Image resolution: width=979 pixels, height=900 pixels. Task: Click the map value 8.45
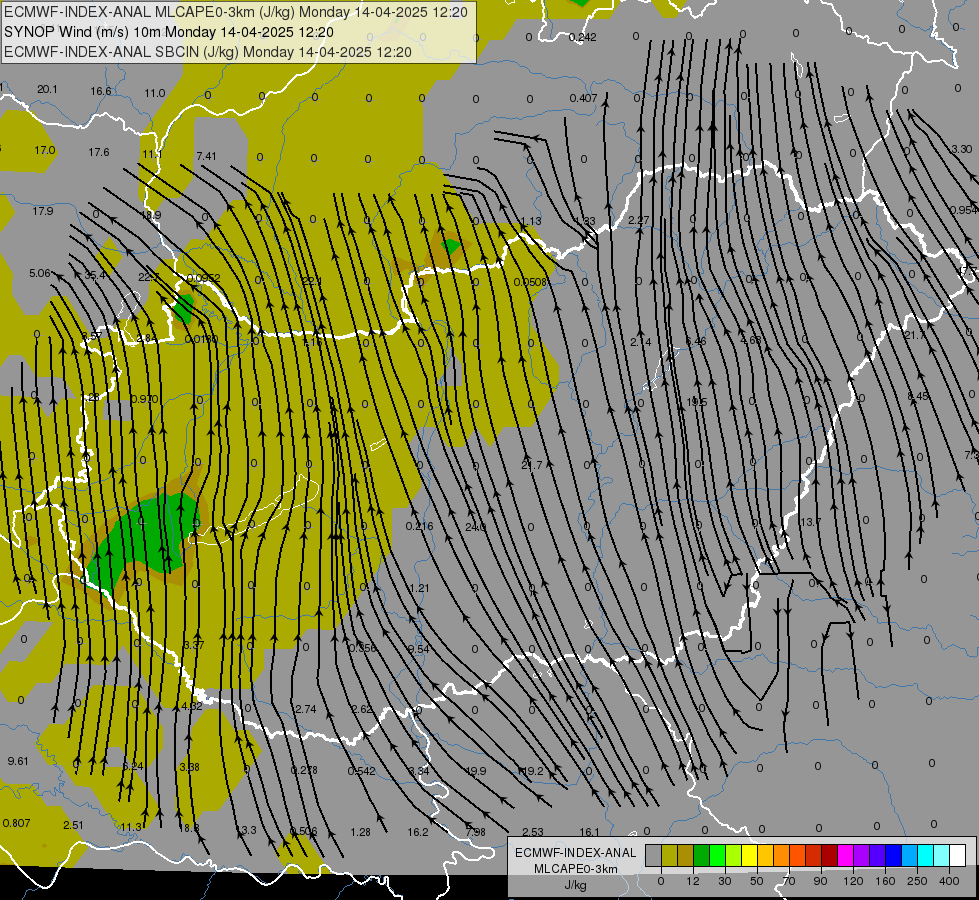click(x=918, y=397)
